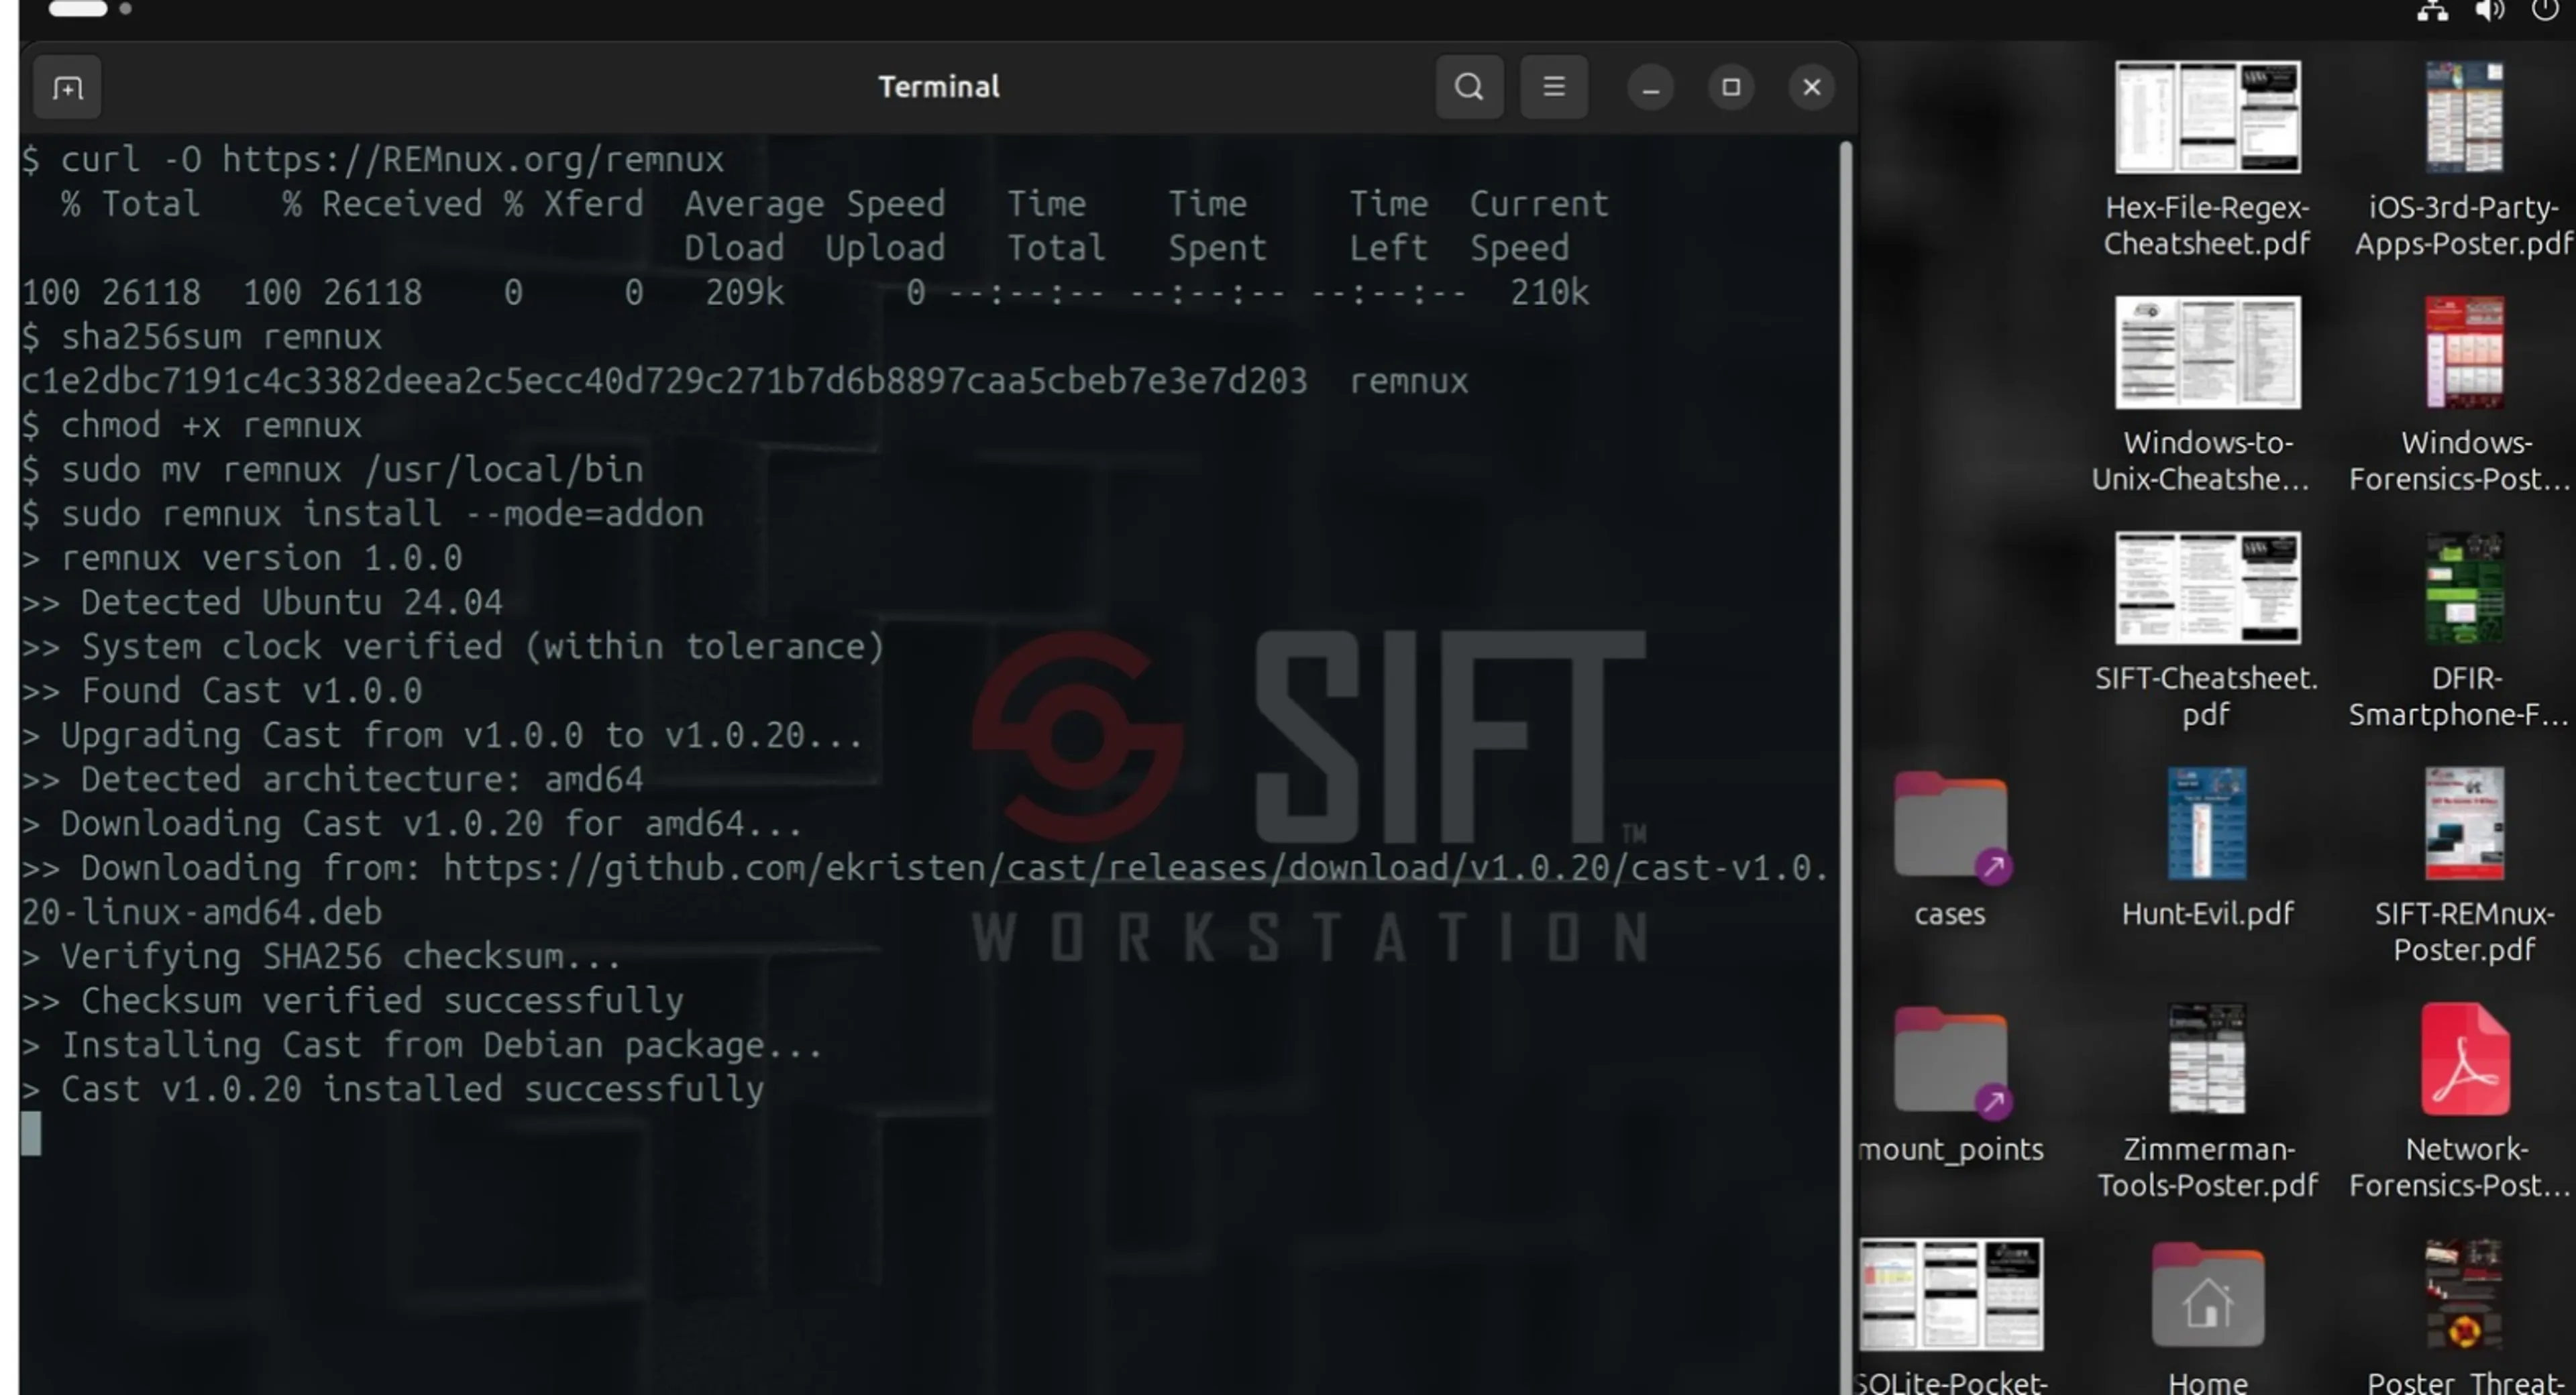
Task: Click the https://REMnux.org/remnux URL text
Action: (x=473, y=160)
